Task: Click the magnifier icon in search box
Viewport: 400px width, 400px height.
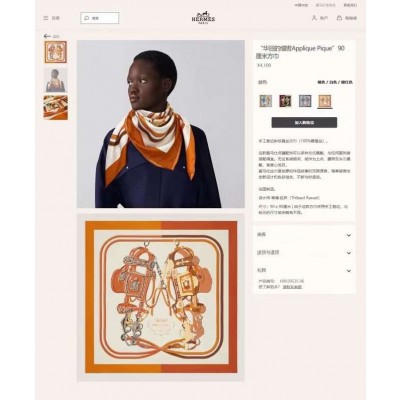Action: [x=87, y=18]
